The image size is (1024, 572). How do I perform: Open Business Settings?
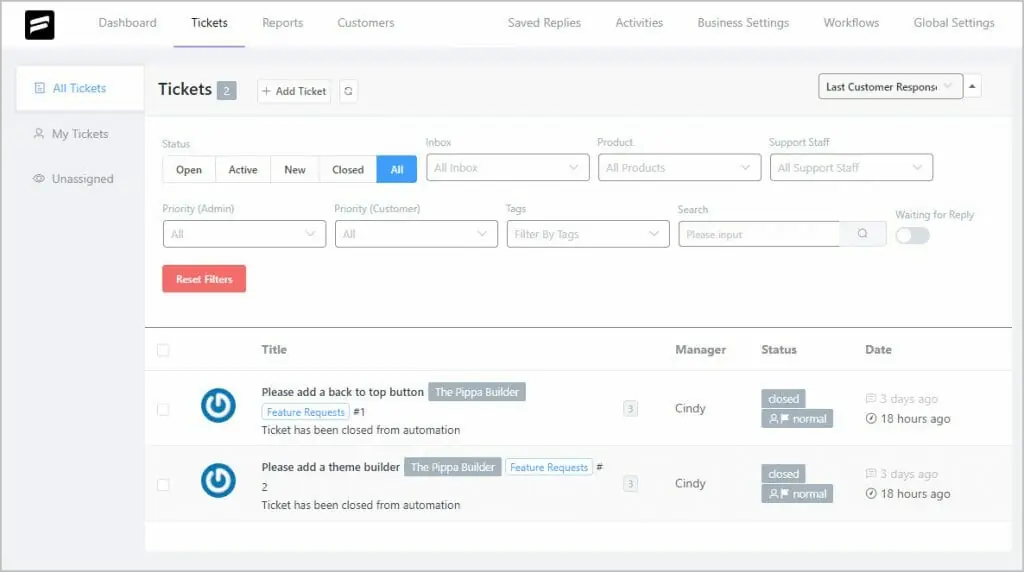(743, 22)
